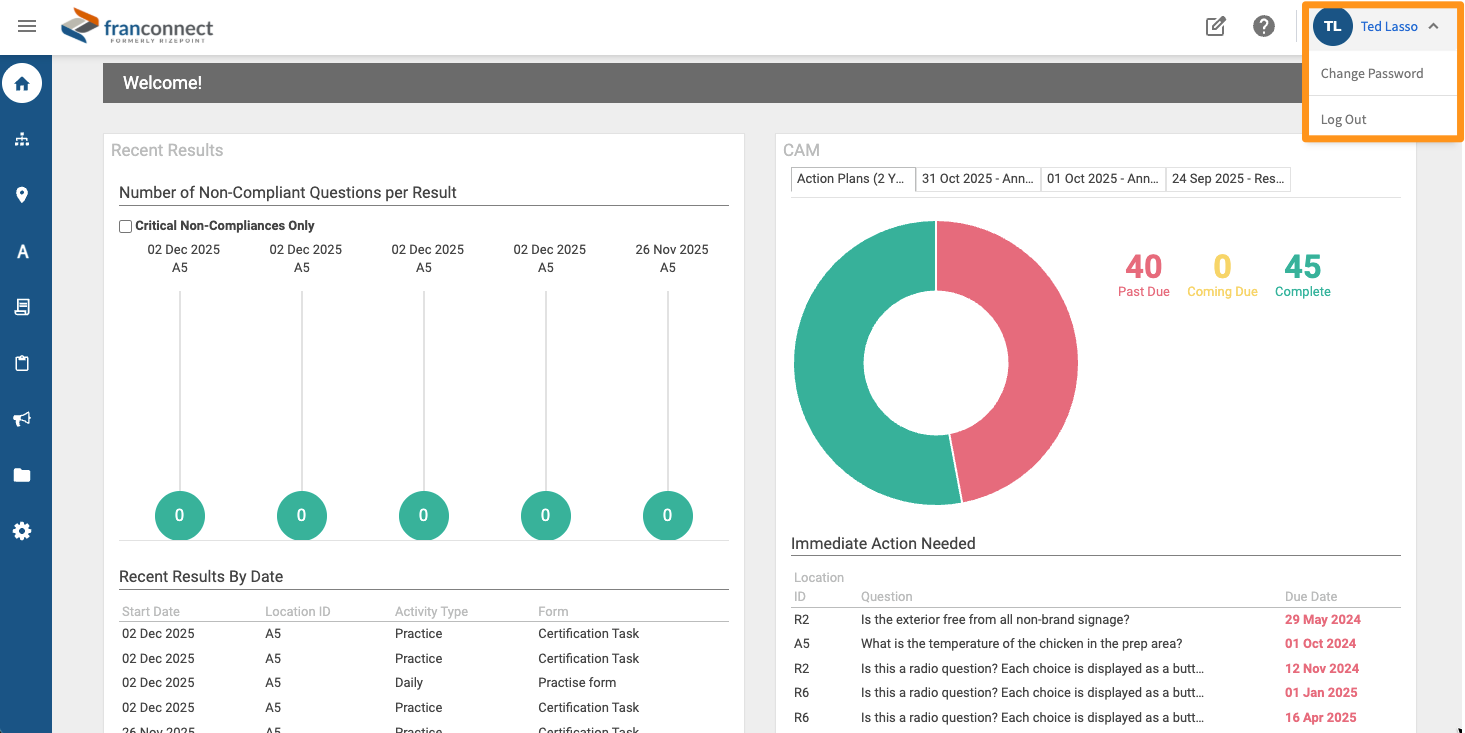Open the help question mark icon
Viewport: 1465px width, 733px height.
pos(1264,27)
